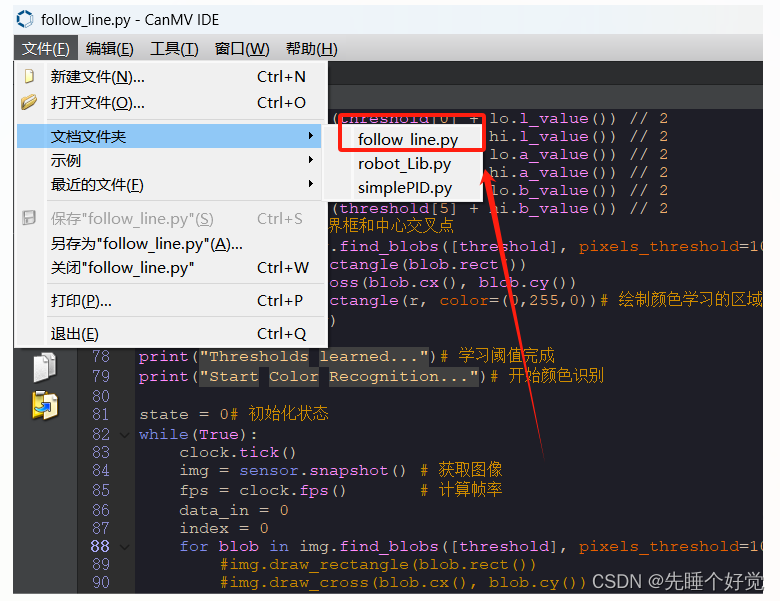Click the "Start Color Recognition..." string
The height and width of the screenshot is (601, 780).
[339, 377]
